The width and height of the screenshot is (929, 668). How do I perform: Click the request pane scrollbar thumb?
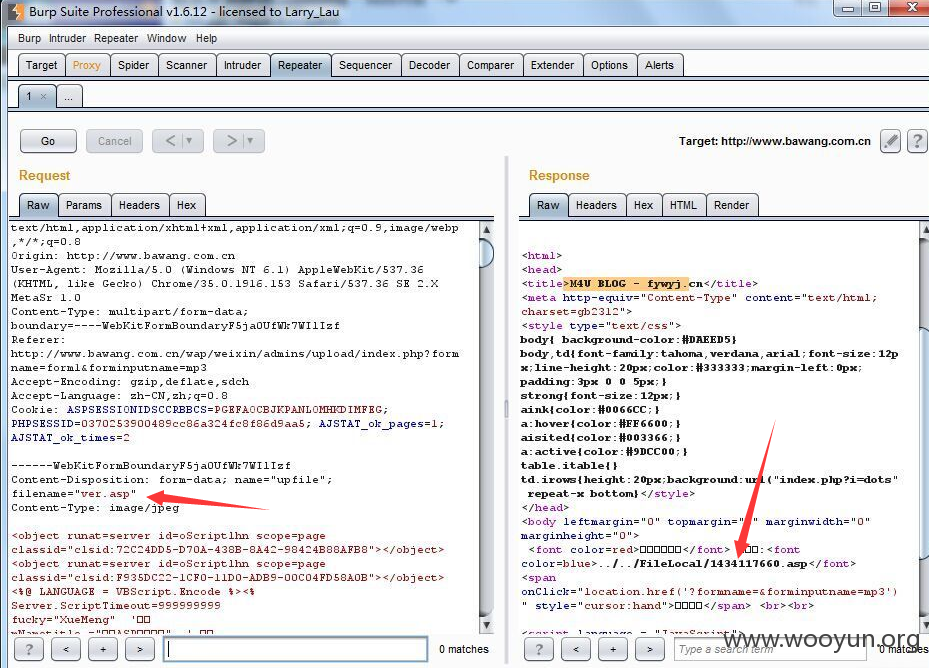coord(486,253)
